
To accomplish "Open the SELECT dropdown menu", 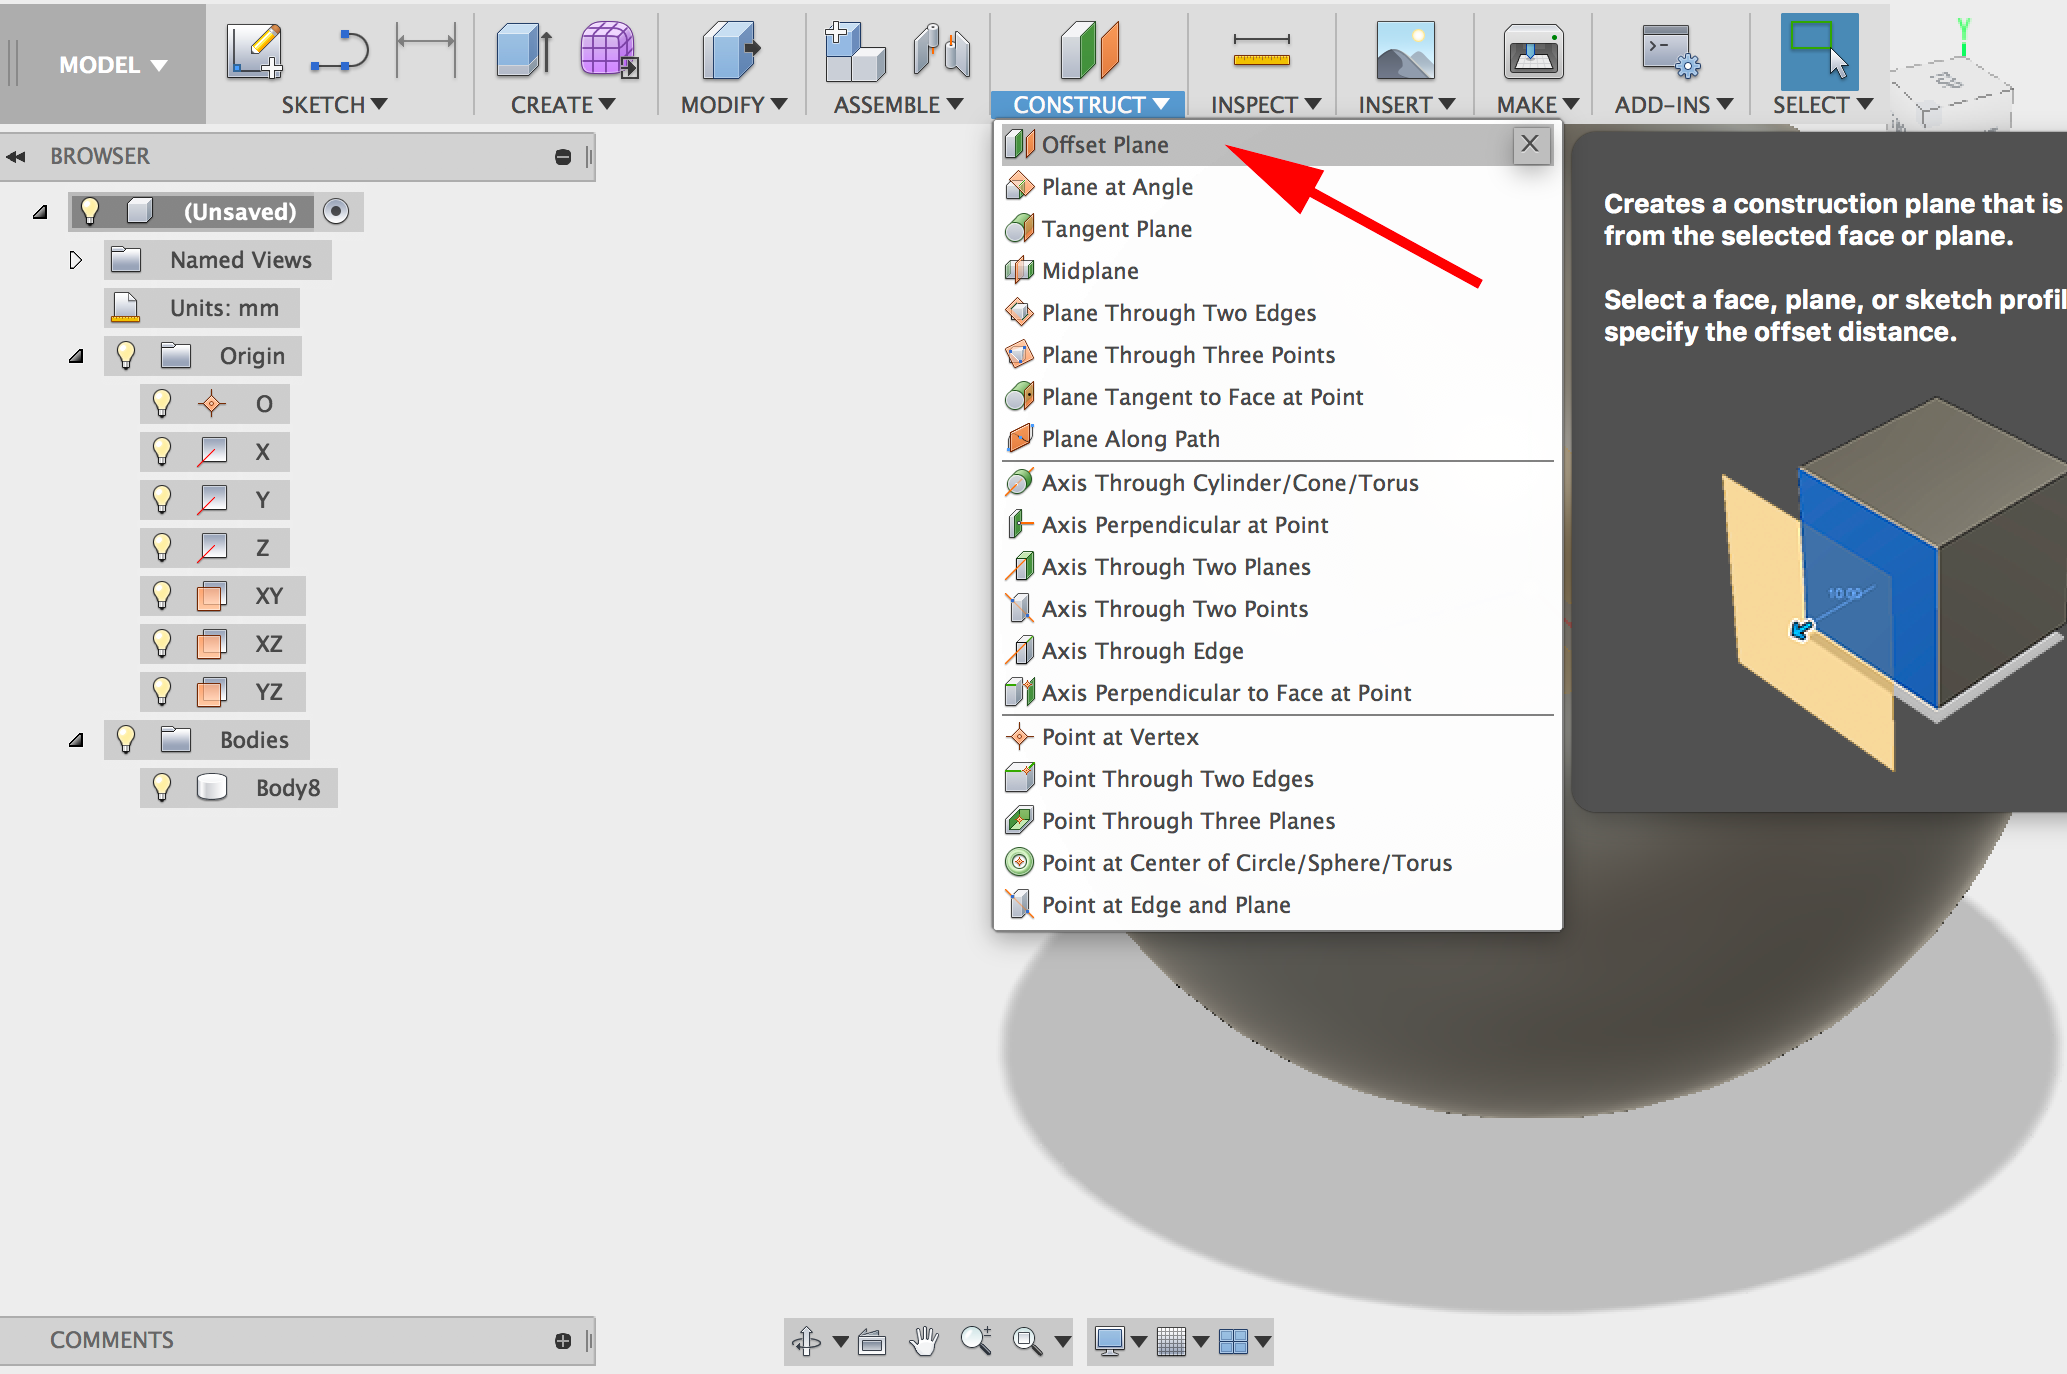I will (1822, 105).
